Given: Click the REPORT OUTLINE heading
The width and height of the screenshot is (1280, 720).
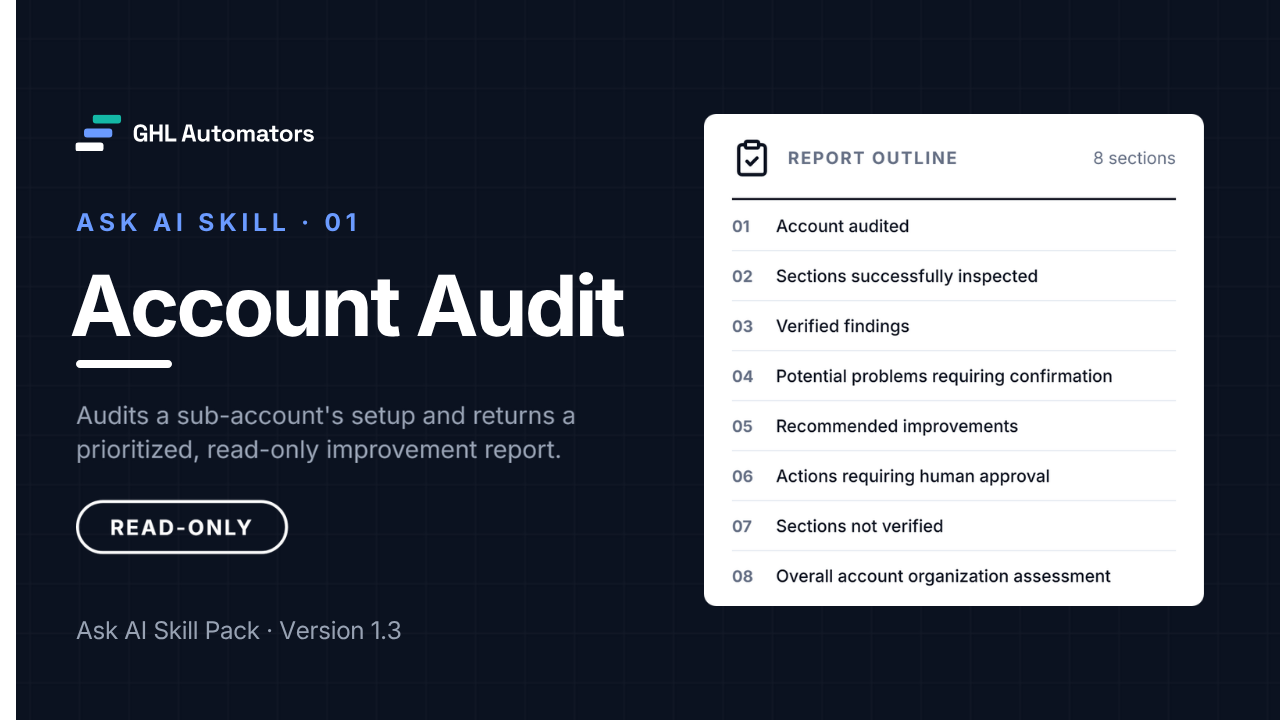Looking at the screenshot, I should pyautogui.click(x=872, y=158).
